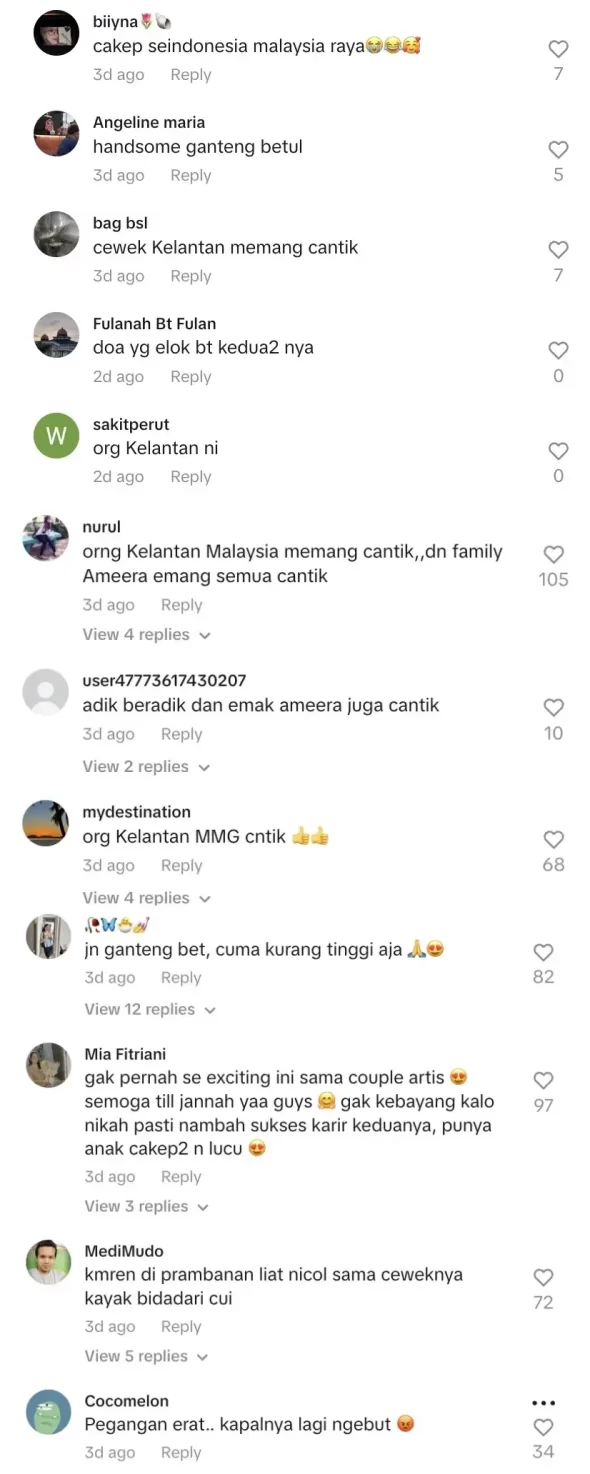Like biiyna's comment with the heart icon

tap(558, 48)
